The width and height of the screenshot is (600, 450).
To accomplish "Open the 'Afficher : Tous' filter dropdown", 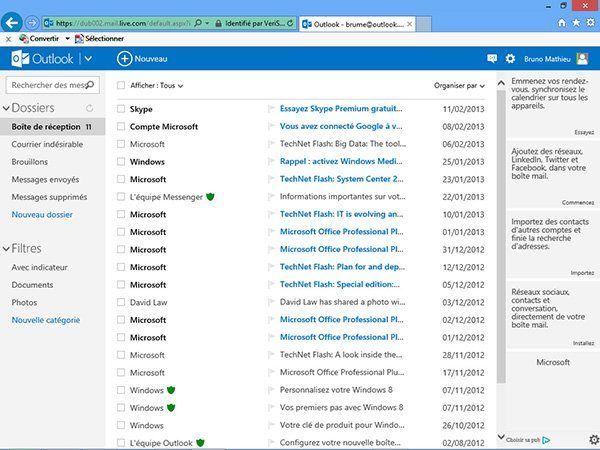I will [158, 86].
